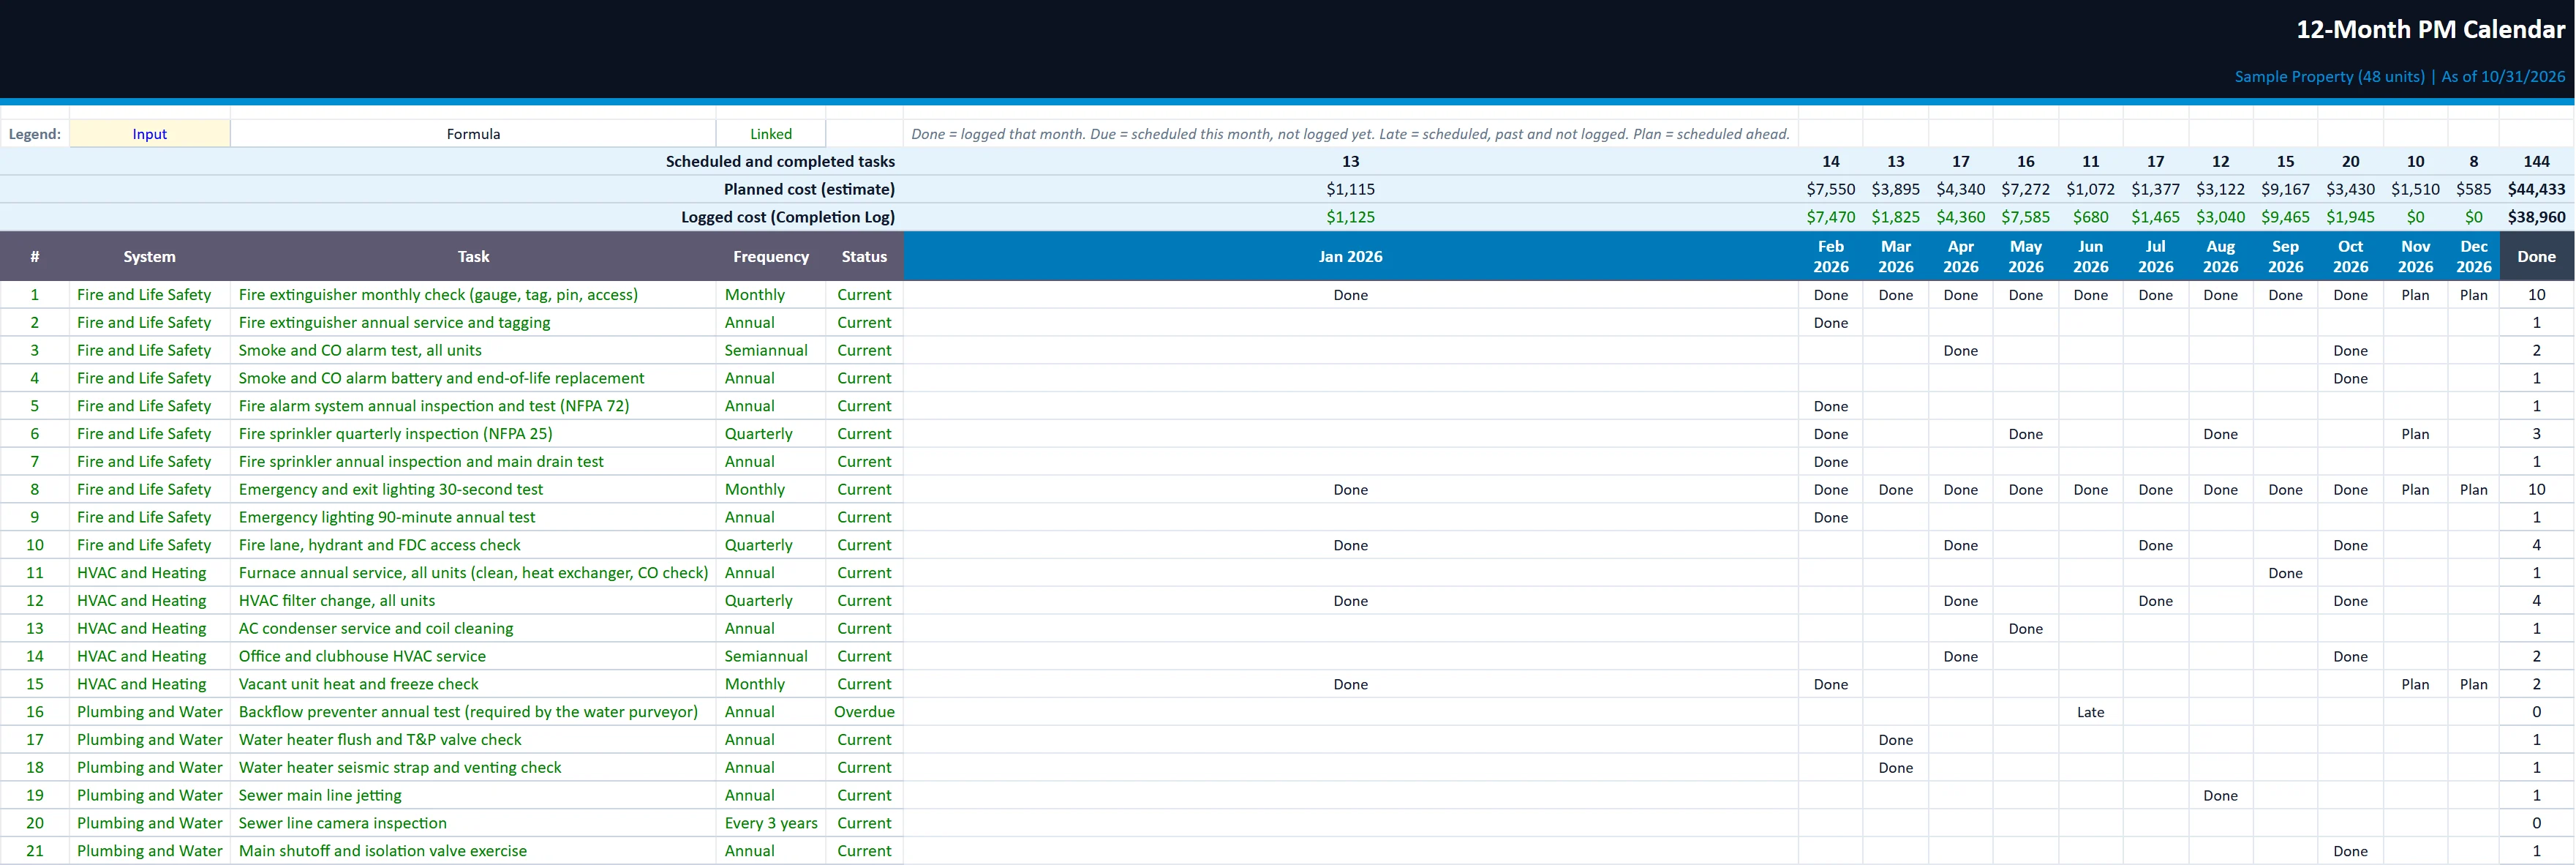Click the 'Sample Property (48 units)' subtitle
Image resolution: width=2576 pixels, height=865 pixels.
pyautogui.click(x=2329, y=76)
